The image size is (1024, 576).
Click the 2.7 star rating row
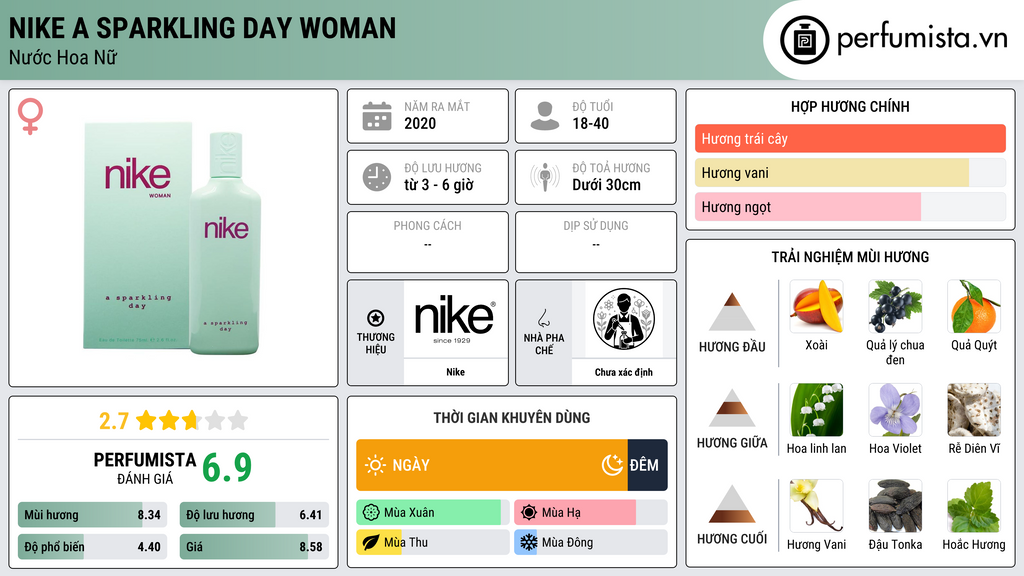click(x=174, y=421)
